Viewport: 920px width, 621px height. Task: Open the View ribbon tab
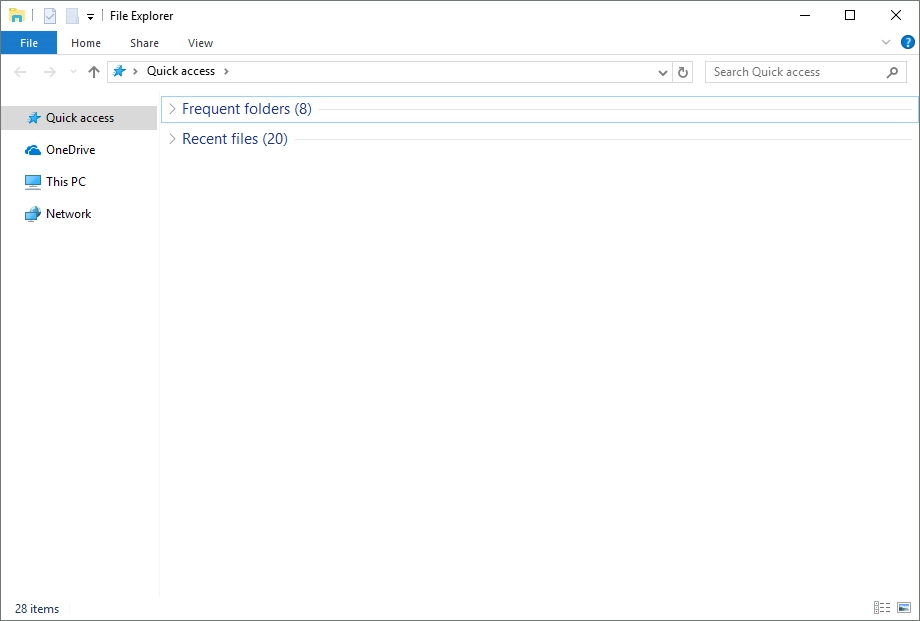200,43
